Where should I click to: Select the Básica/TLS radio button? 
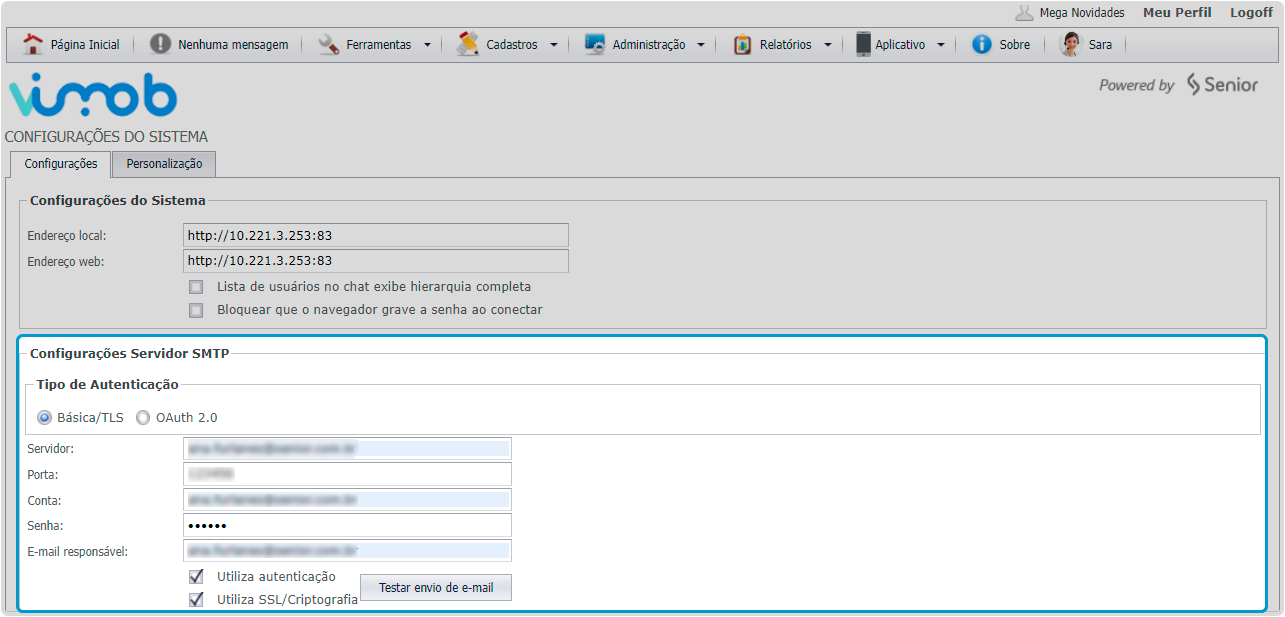pyautogui.click(x=44, y=417)
